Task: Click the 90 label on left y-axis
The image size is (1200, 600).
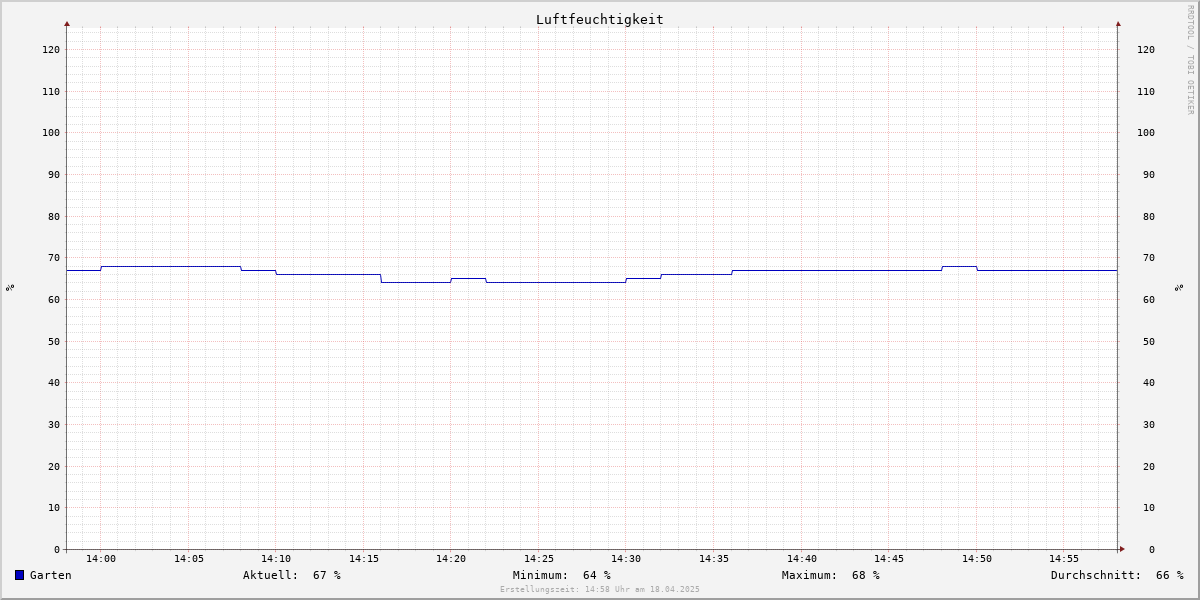Action: click(x=54, y=174)
